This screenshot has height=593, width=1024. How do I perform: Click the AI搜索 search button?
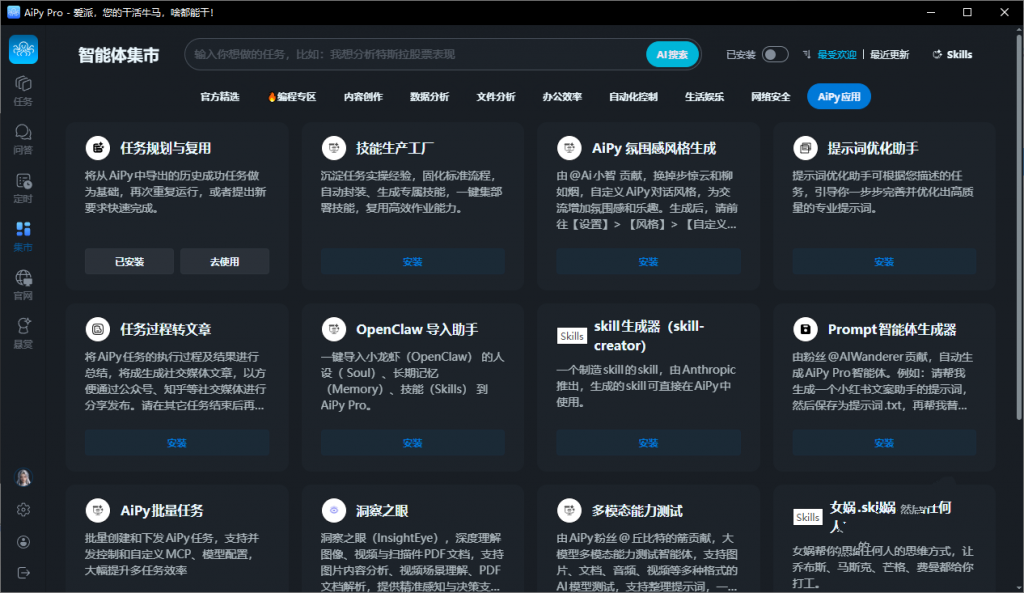point(673,54)
